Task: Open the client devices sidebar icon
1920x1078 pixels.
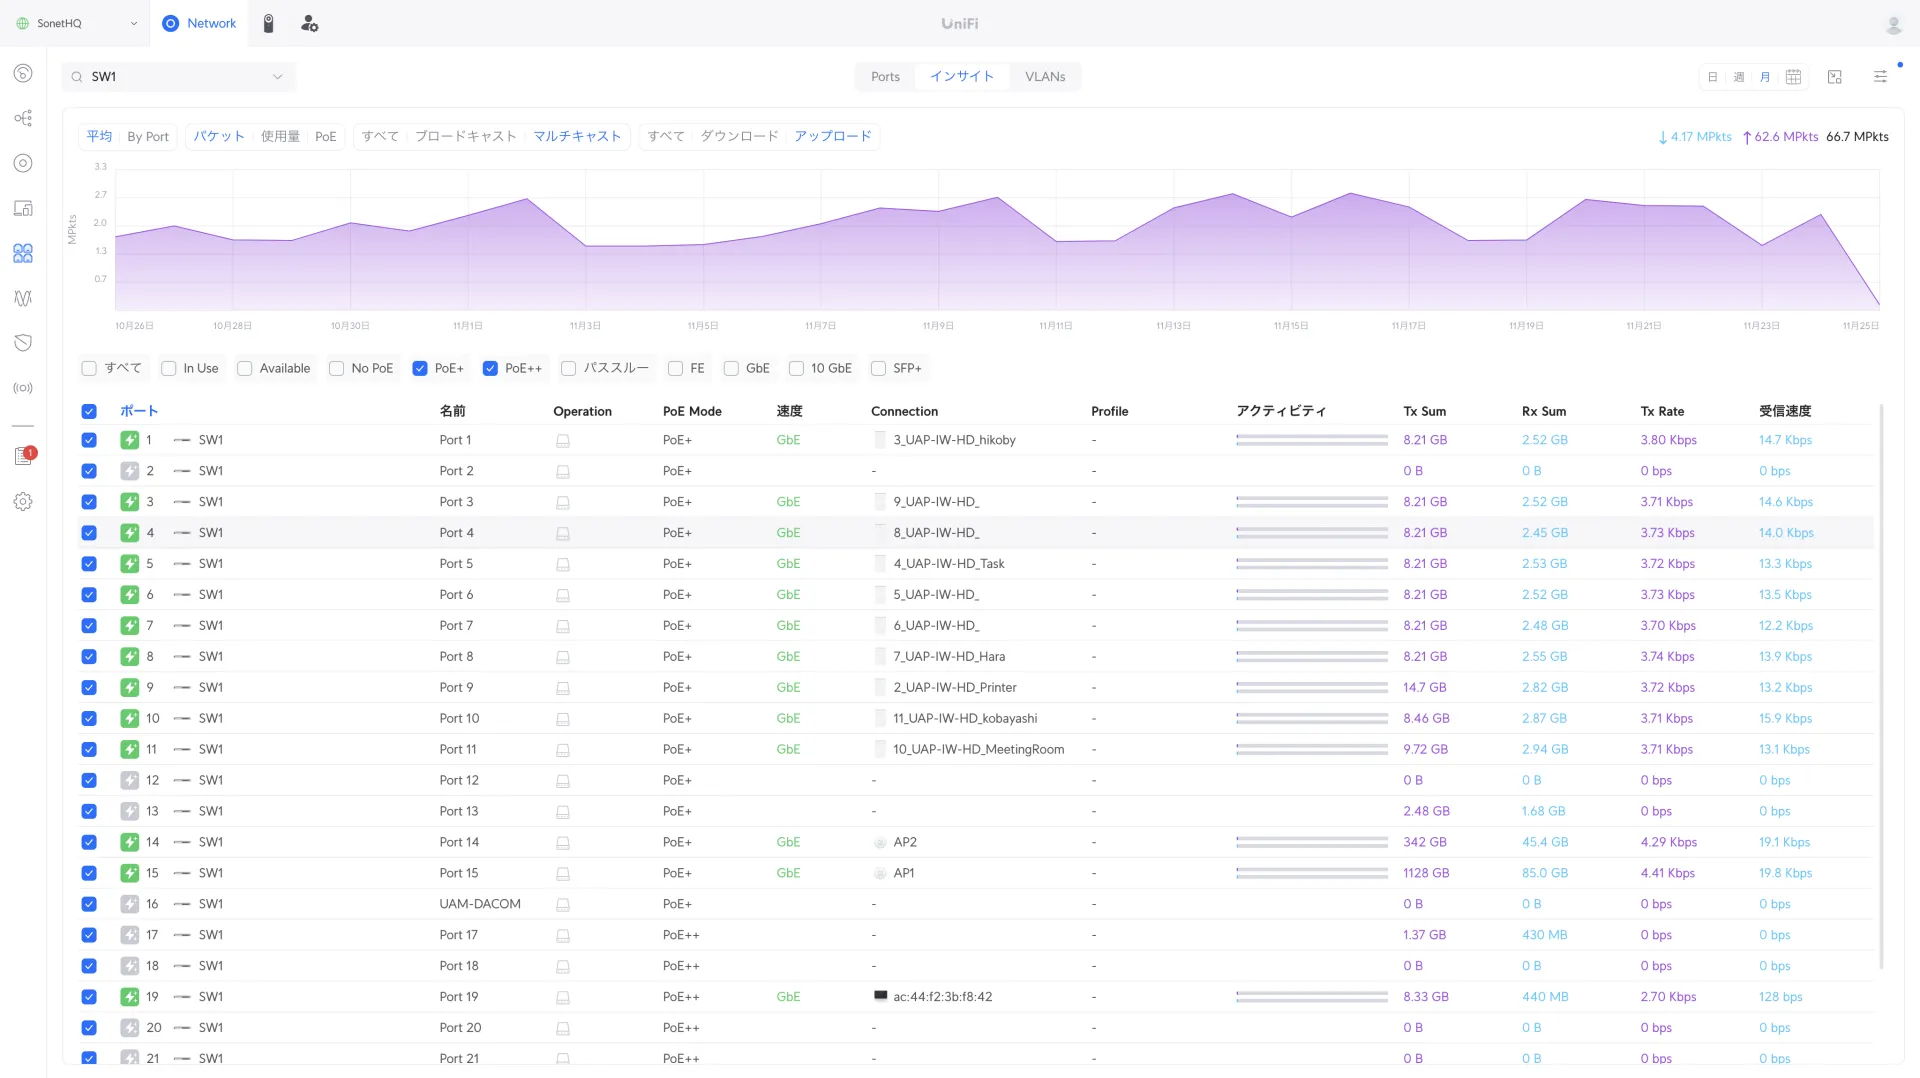Action: click(23, 208)
